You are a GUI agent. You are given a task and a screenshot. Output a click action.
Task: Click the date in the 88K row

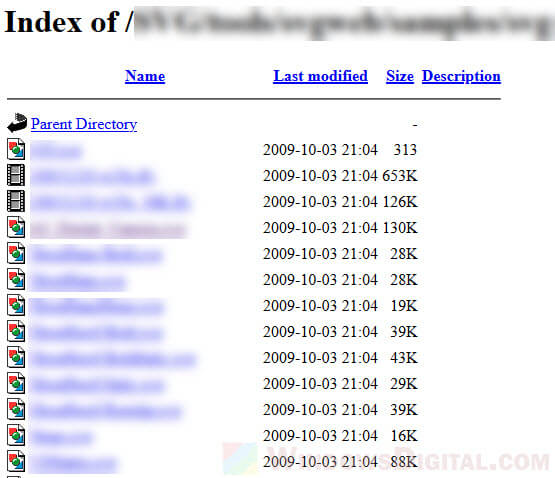tap(320, 462)
